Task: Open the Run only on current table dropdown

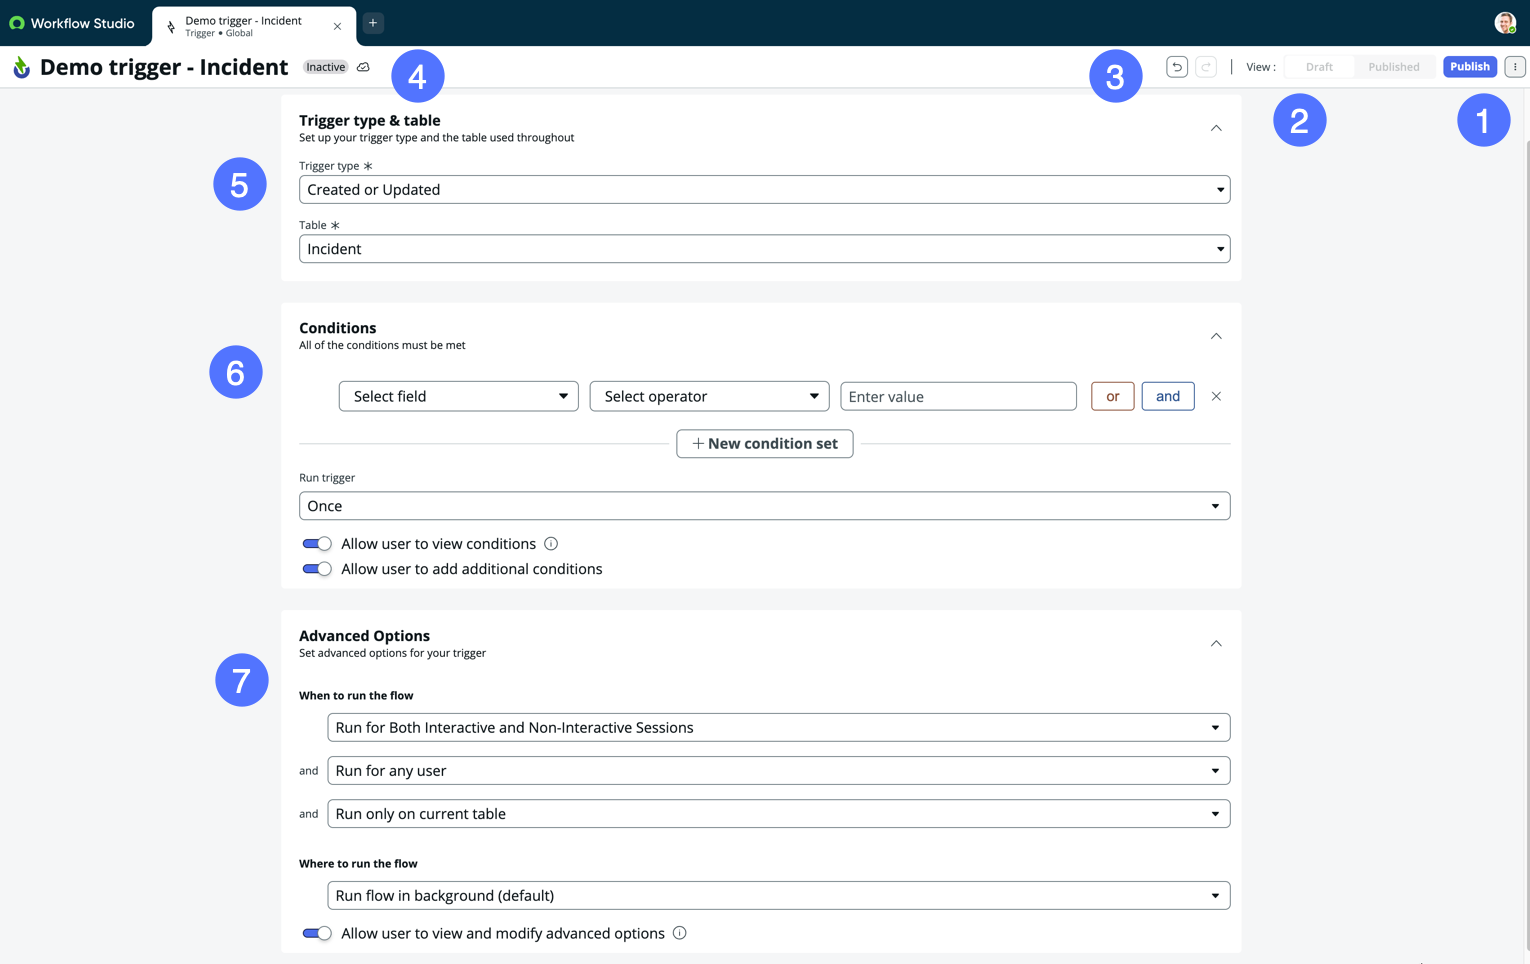Action: pyautogui.click(x=778, y=814)
